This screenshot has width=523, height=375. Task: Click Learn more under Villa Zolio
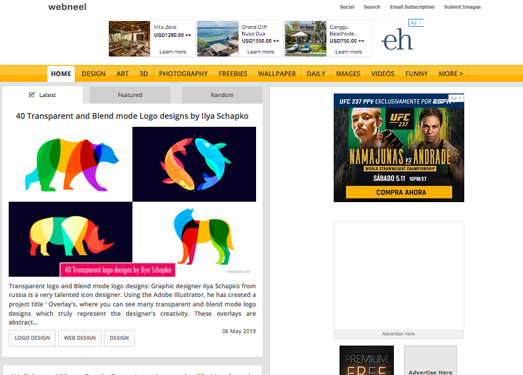click(x=173, y=52)
